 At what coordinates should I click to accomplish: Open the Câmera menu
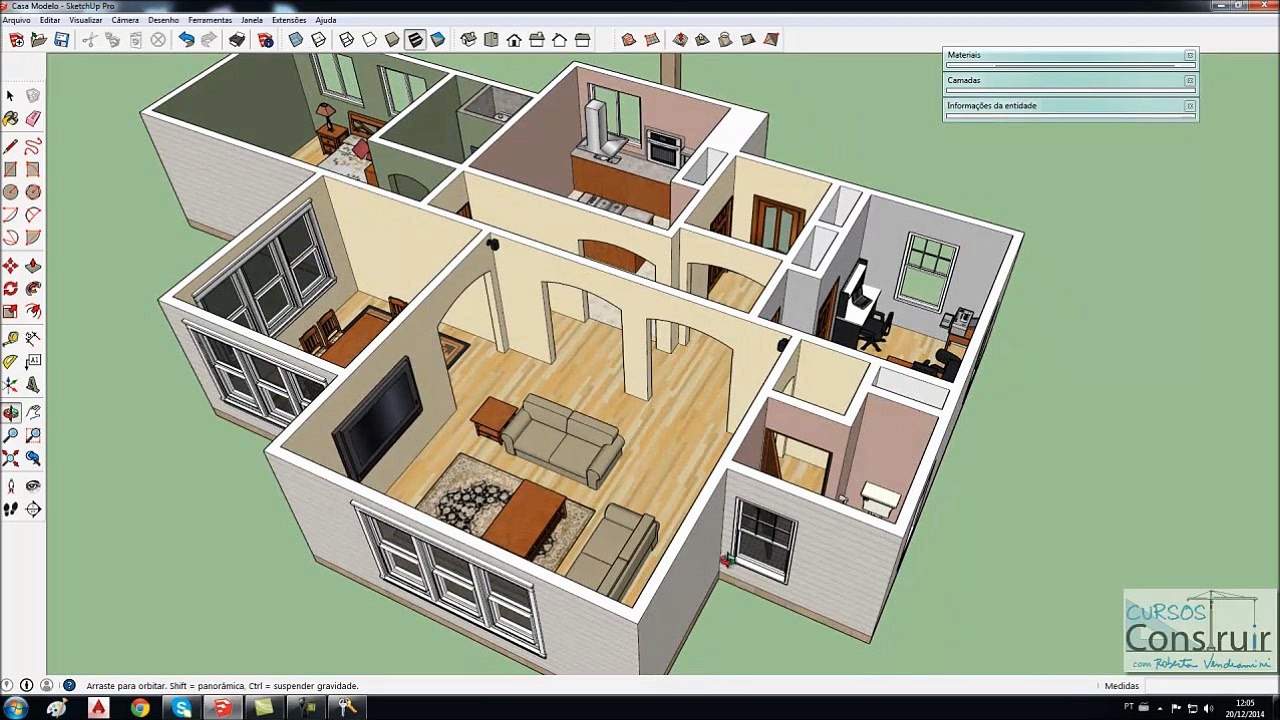tap(125, 20)
